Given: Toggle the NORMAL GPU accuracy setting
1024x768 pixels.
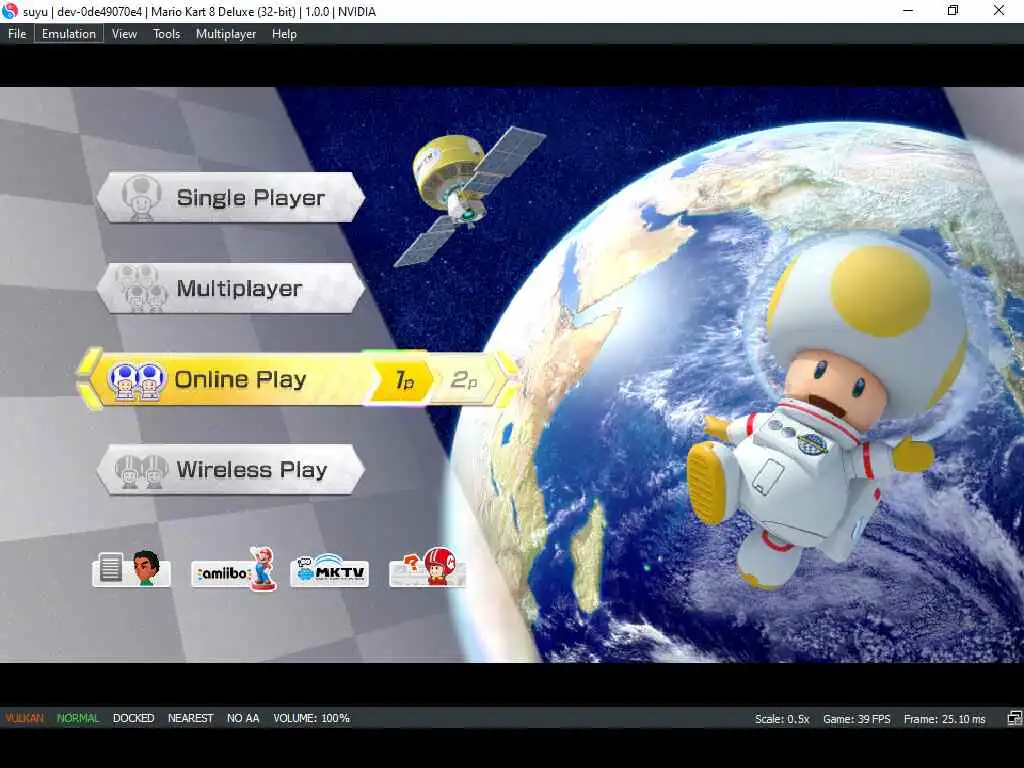Looking at the screenshot, I should pos(78,718).
